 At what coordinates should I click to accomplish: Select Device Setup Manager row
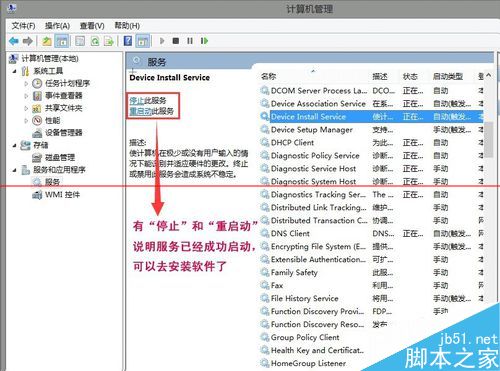coord(372,130)
